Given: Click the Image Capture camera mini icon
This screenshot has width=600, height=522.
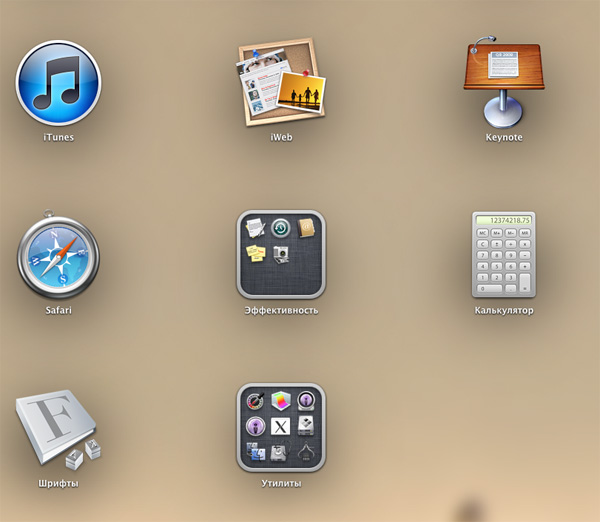Looking at the screenshot, I should coord(281,254).
